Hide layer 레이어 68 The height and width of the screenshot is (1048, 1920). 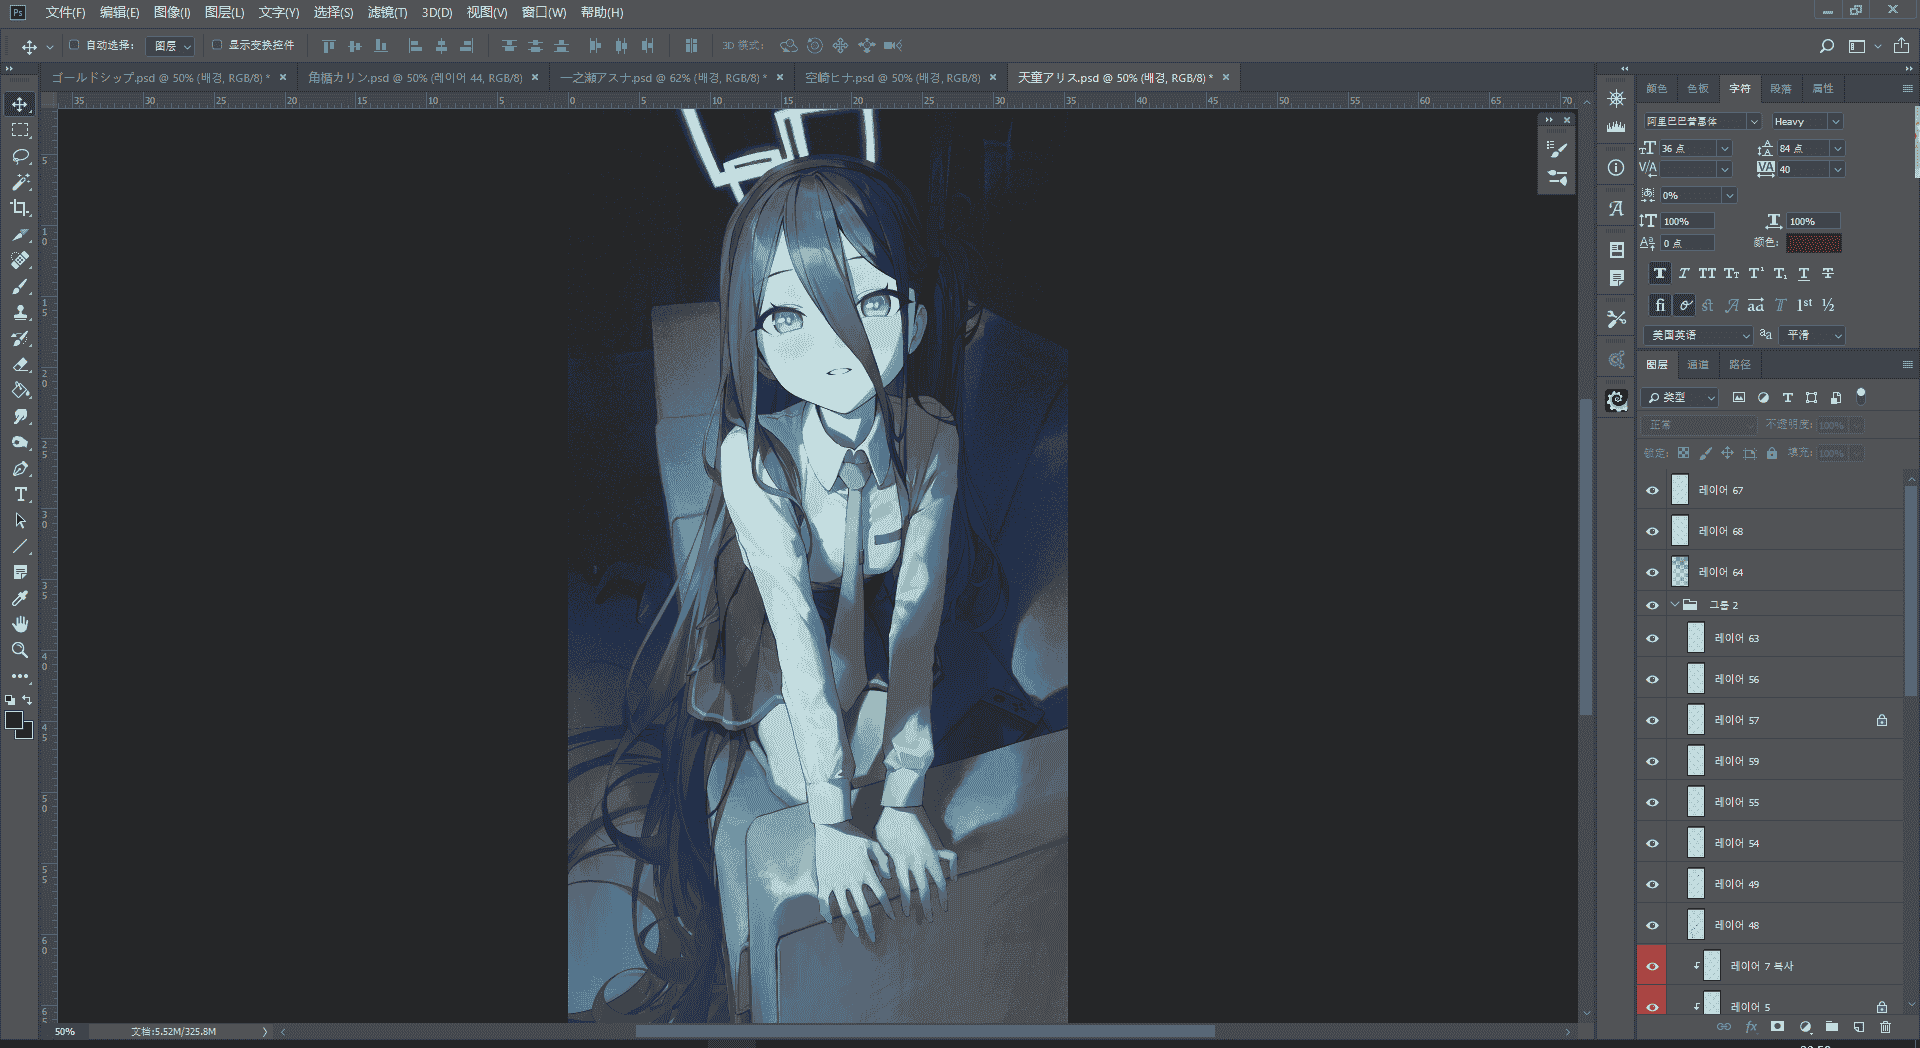[x=1652, y=531]
